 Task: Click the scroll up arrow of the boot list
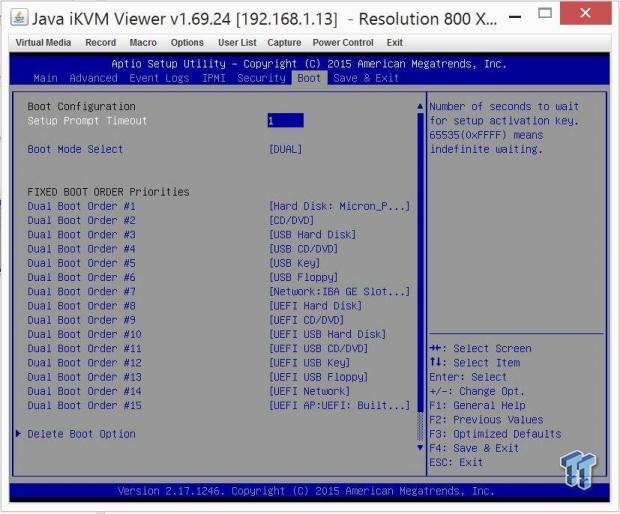[x=420, y=106]
